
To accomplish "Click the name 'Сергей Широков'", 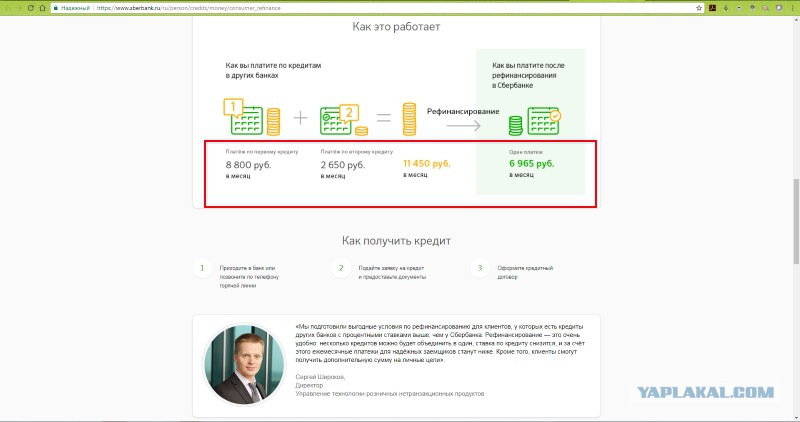I will pos(320,377).
